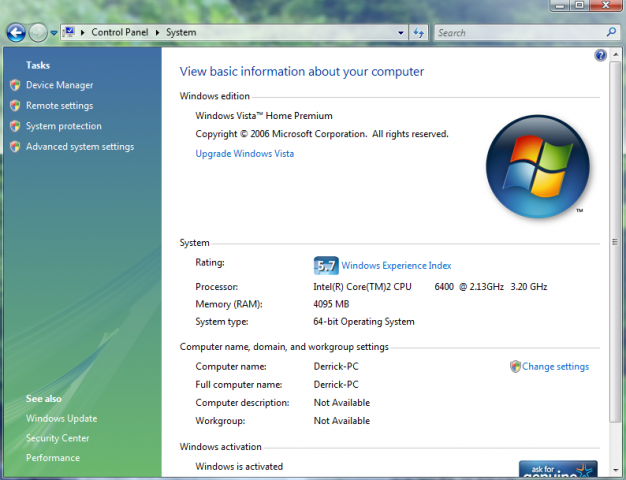The height and width of the screenshot is (480, 626).
Task: Click the copyright 2006 Microsoft Corporation text
Action: (322, 134)
